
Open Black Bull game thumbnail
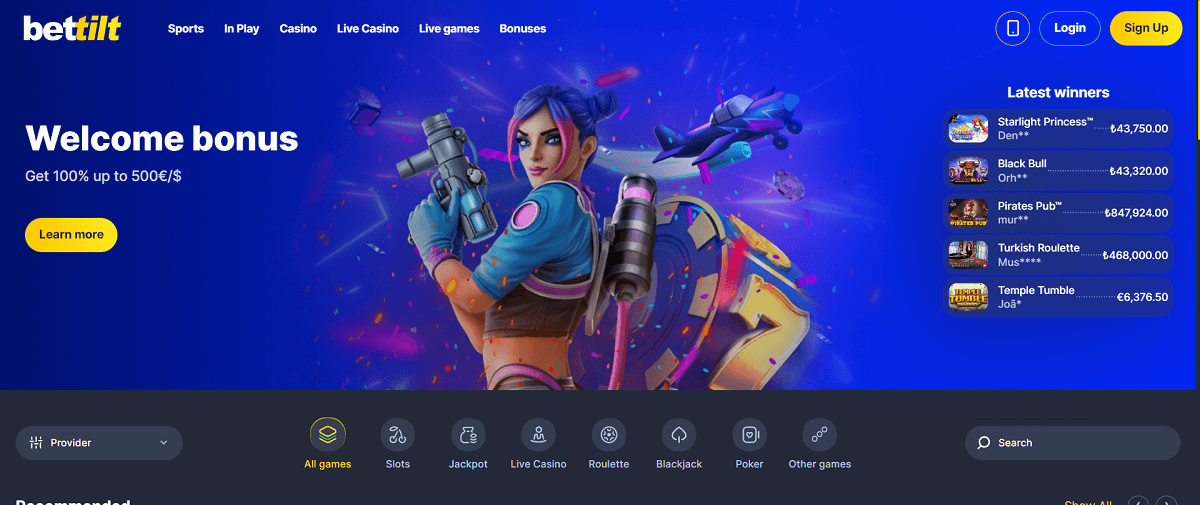coord(968,170)
